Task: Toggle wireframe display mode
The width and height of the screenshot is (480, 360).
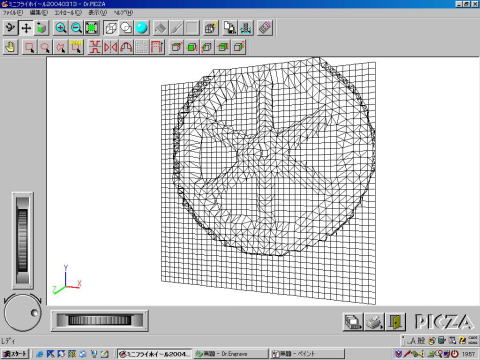Action: pos(111,28)
